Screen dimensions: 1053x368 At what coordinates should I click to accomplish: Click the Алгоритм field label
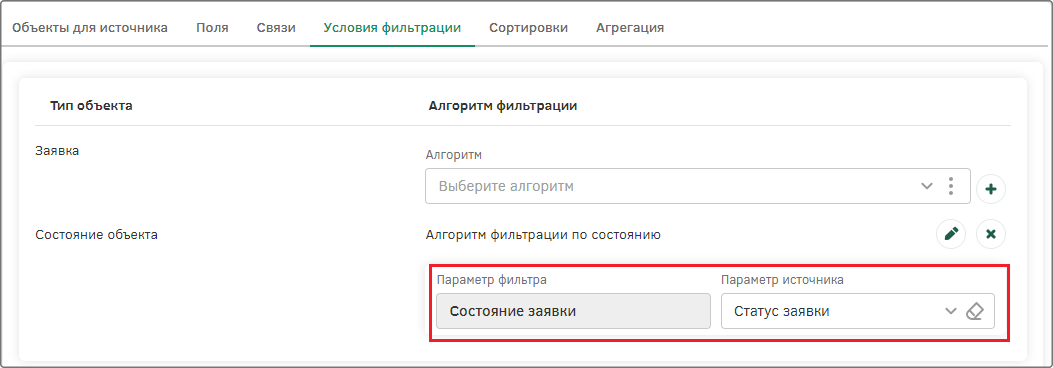pos(454,155)
